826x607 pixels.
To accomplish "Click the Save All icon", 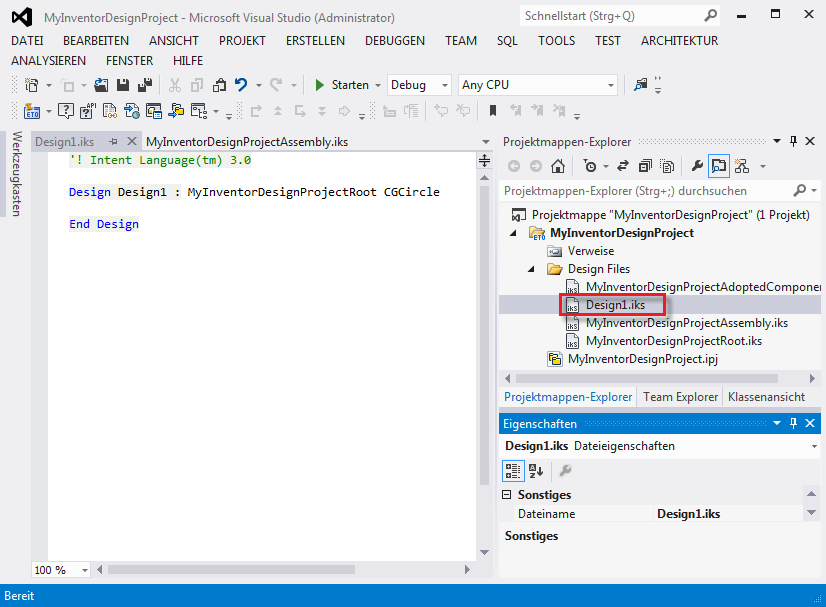I will pyautogui.click(x=144, y=85).
